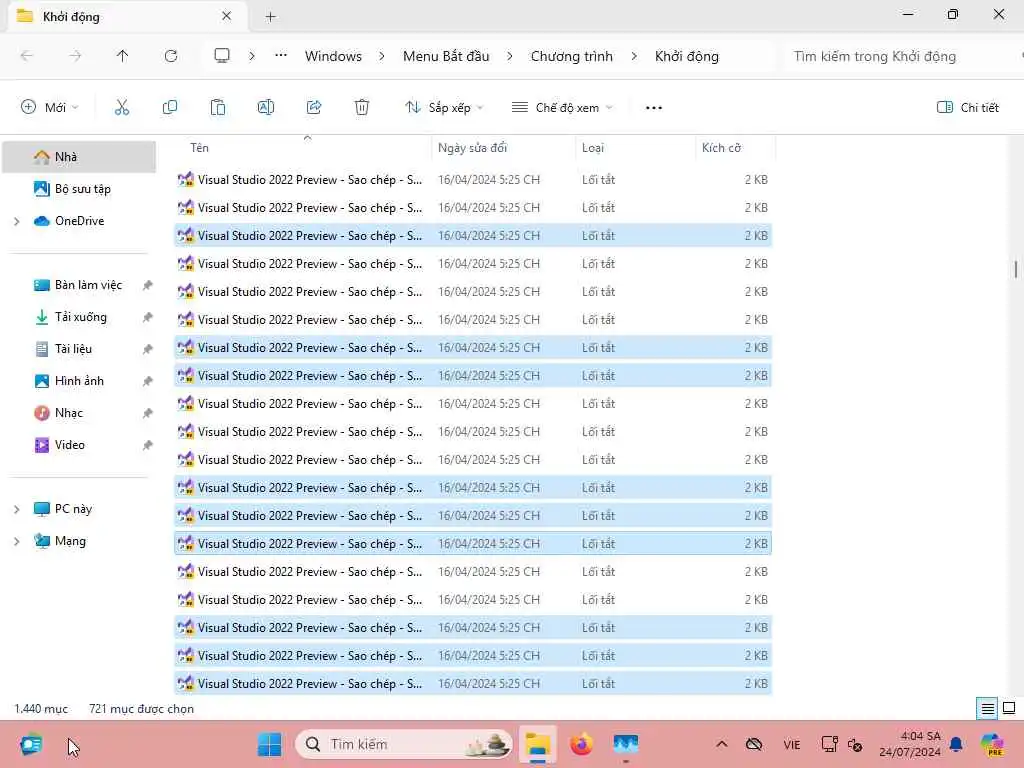
Task: Open the clock and date flyout
Action: pyautogui.click(x=910, y=744)
